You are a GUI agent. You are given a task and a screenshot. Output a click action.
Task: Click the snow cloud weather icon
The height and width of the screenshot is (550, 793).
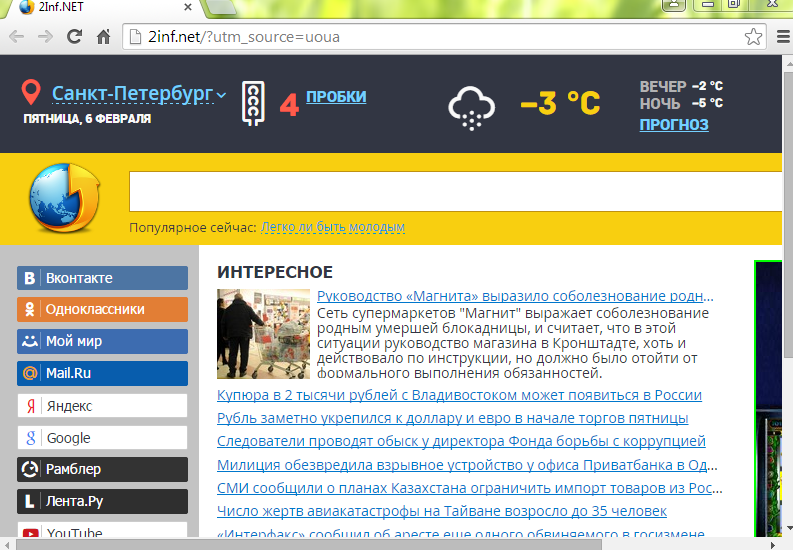pyautogui.click(x=471, y=108)
